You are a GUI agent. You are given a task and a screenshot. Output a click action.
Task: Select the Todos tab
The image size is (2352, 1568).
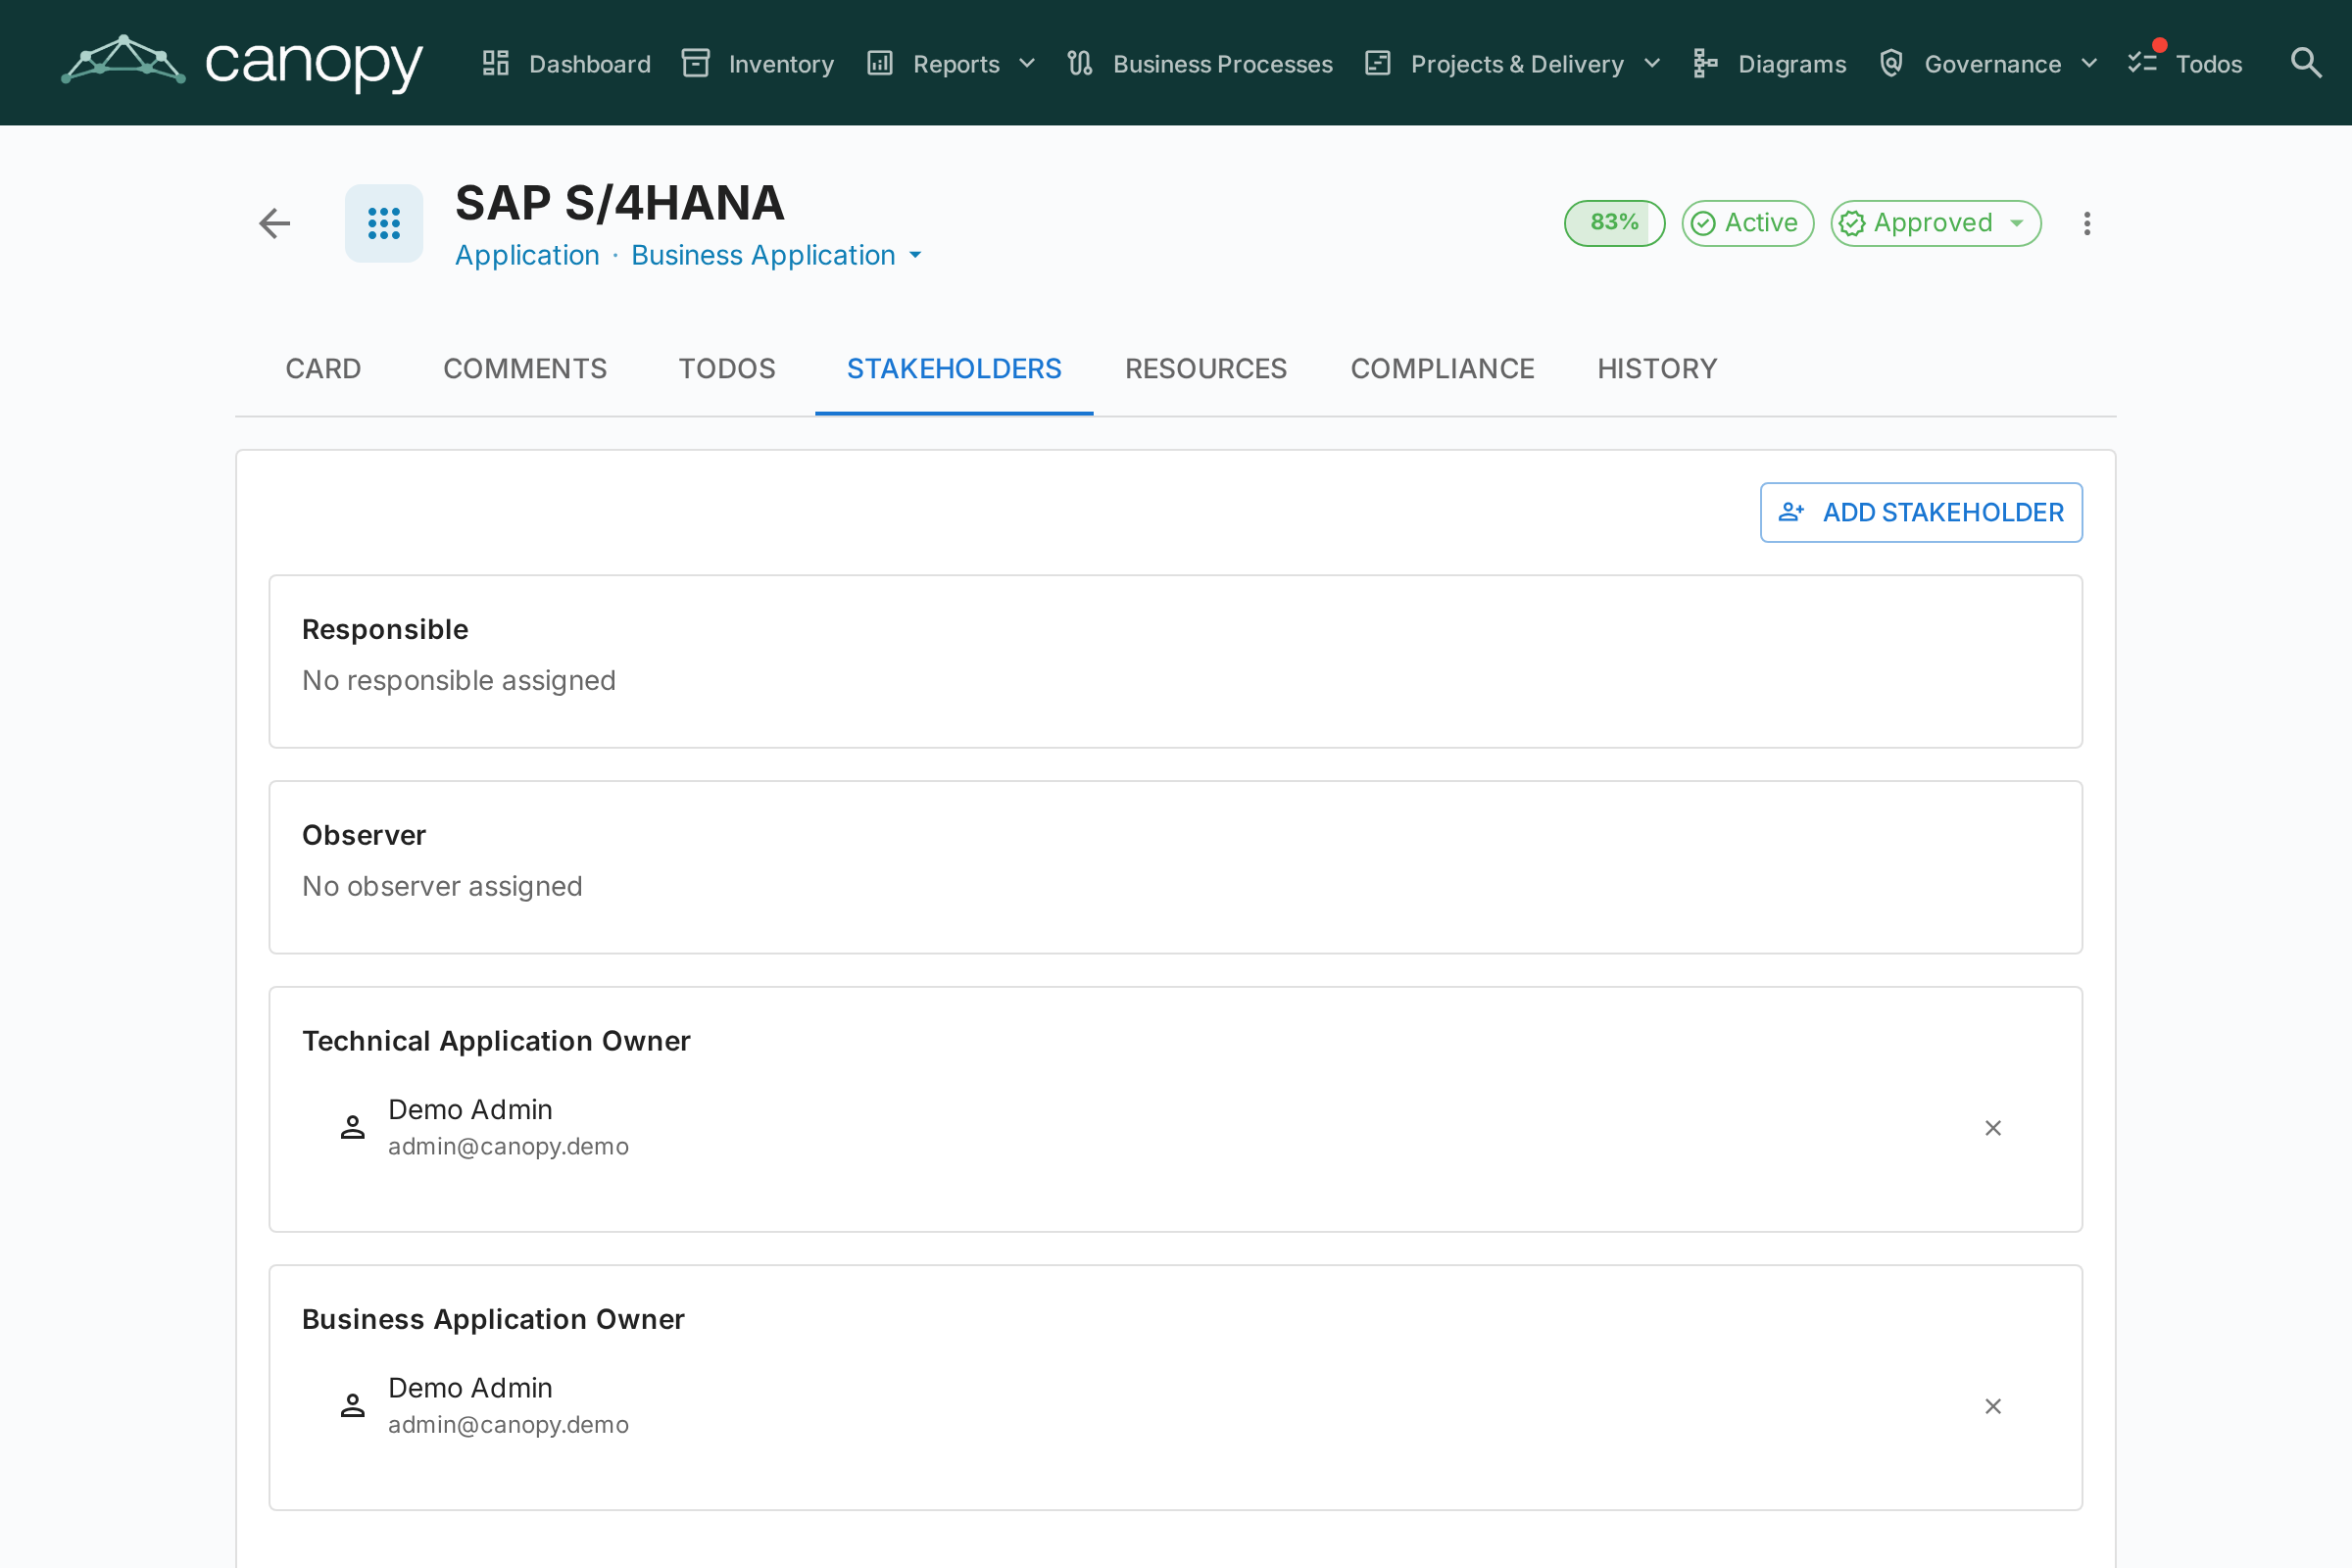coord(727,369)
